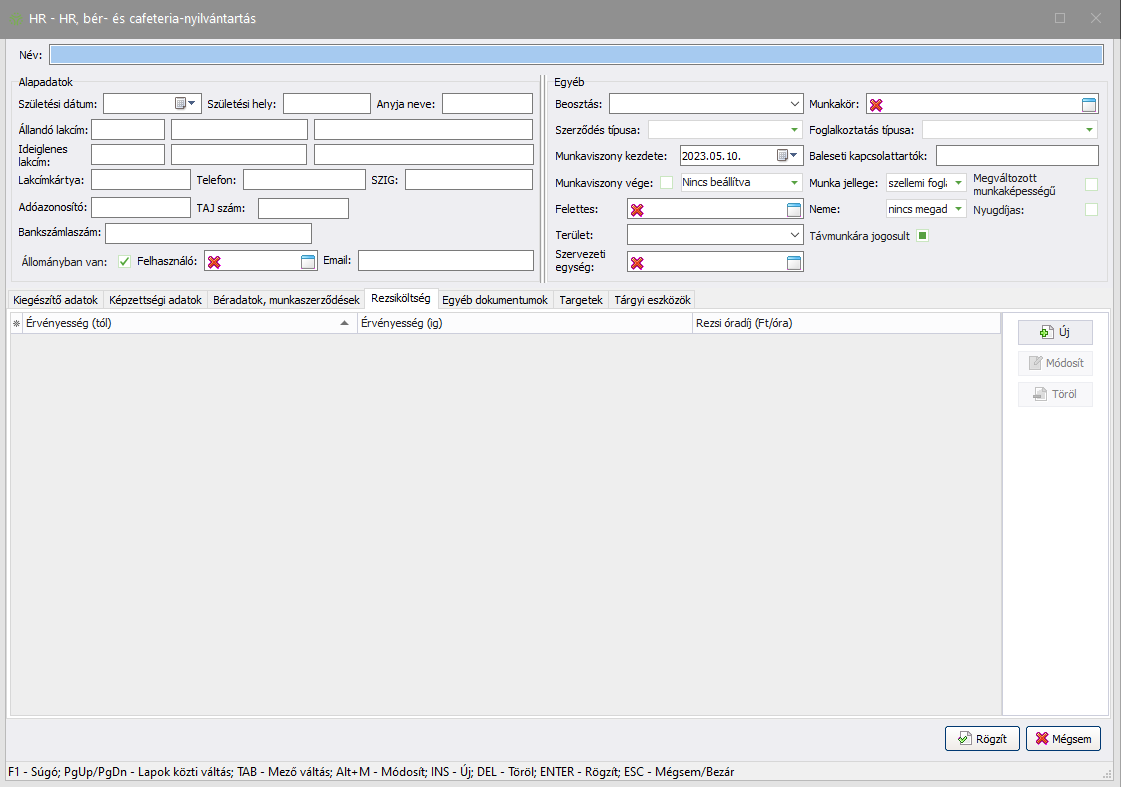The height and width of the screenshot is (787, 1121).
Task: Clear the Felhasználó field with red X
Action: pos(214,262)
